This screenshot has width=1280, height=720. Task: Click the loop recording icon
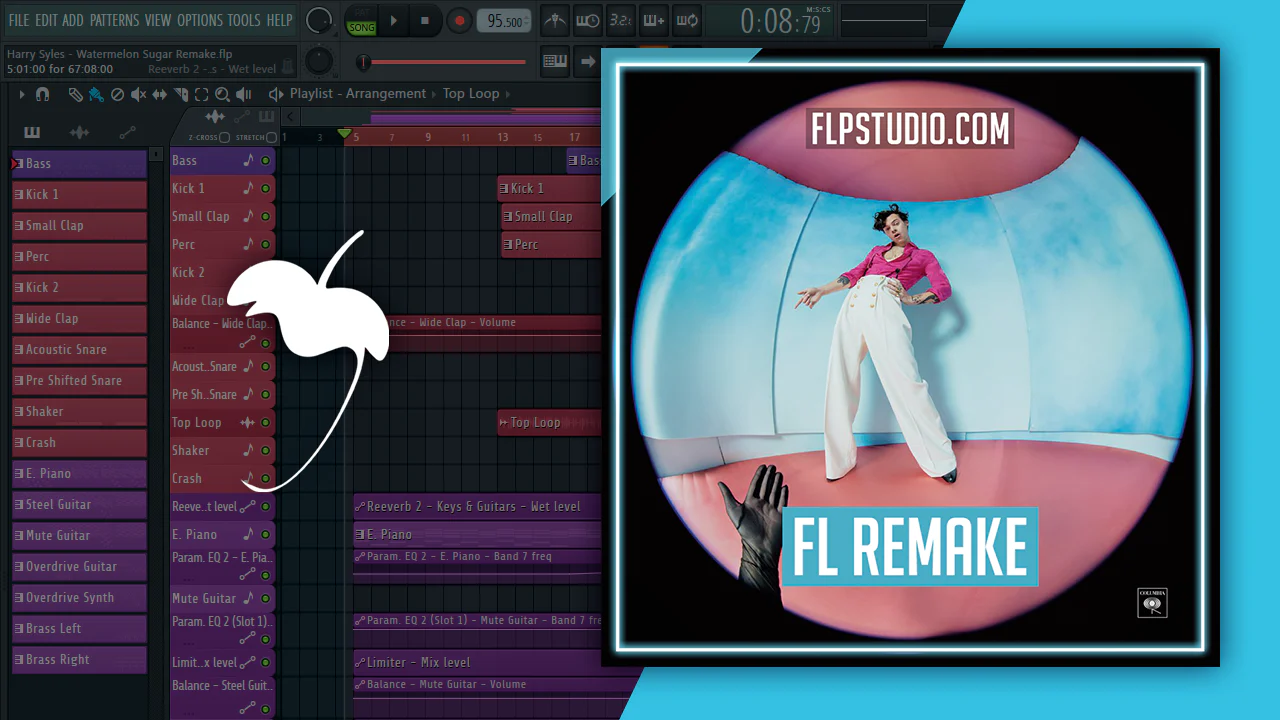(686, 20)
